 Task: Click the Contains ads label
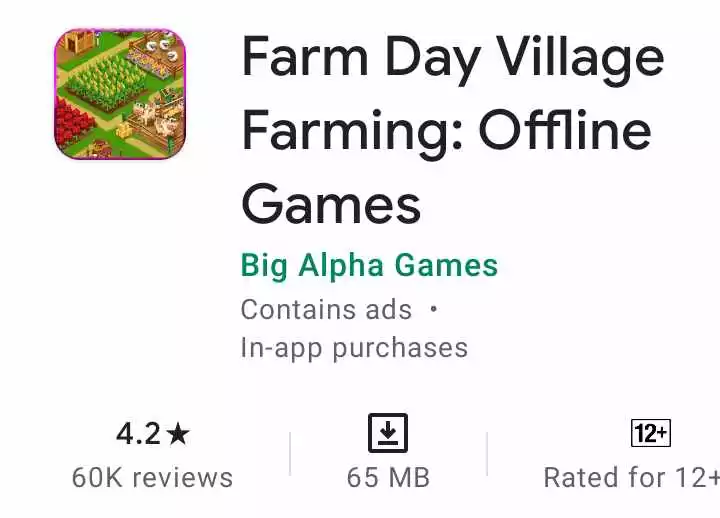click(x=326, y=310)
